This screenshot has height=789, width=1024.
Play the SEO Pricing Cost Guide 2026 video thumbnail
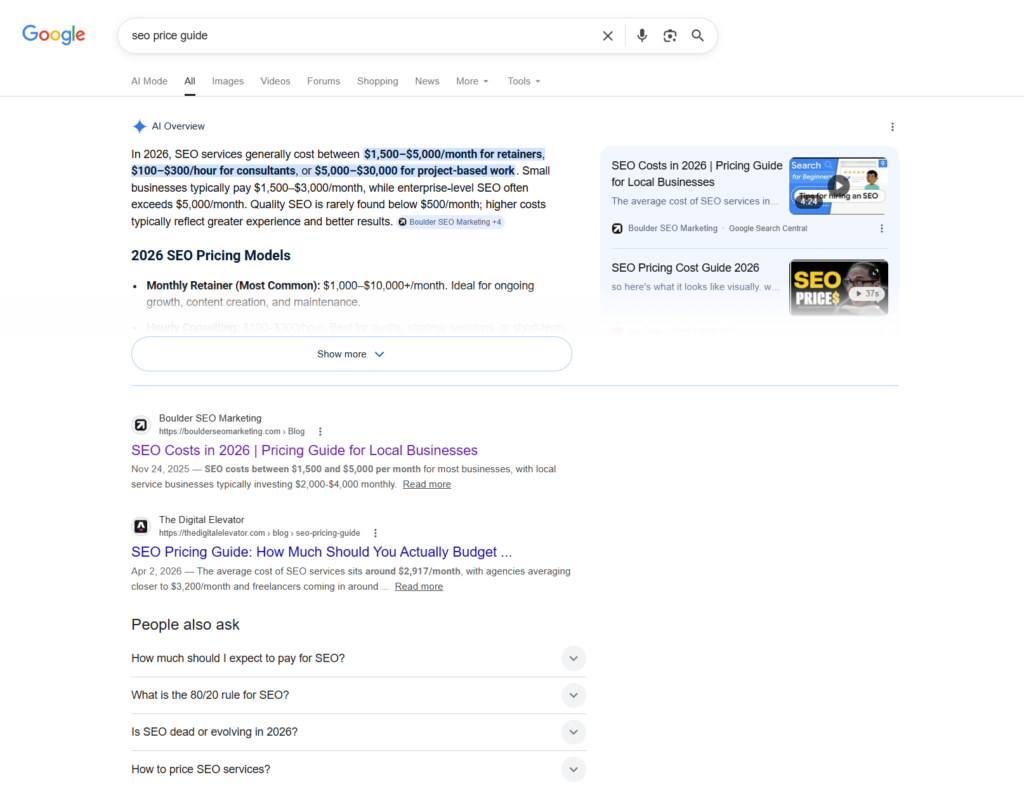coord(838,287)
